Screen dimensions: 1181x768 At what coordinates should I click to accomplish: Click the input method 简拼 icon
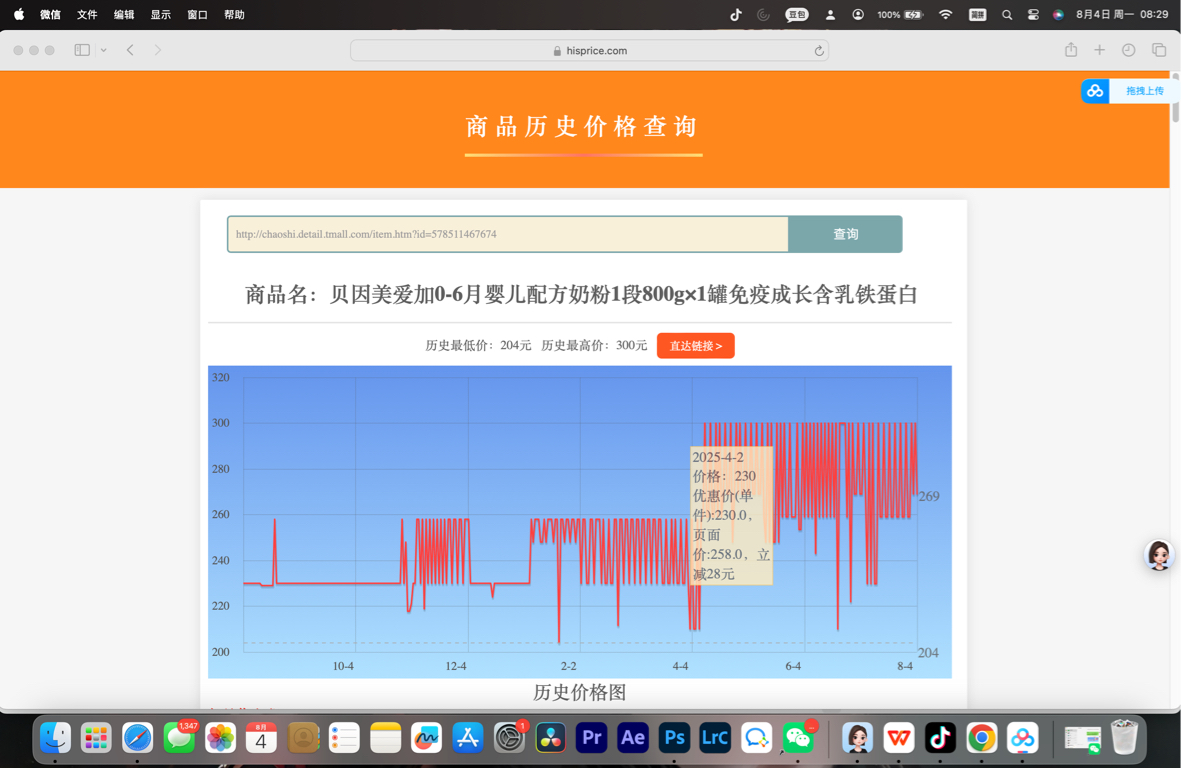coord(978,14)
